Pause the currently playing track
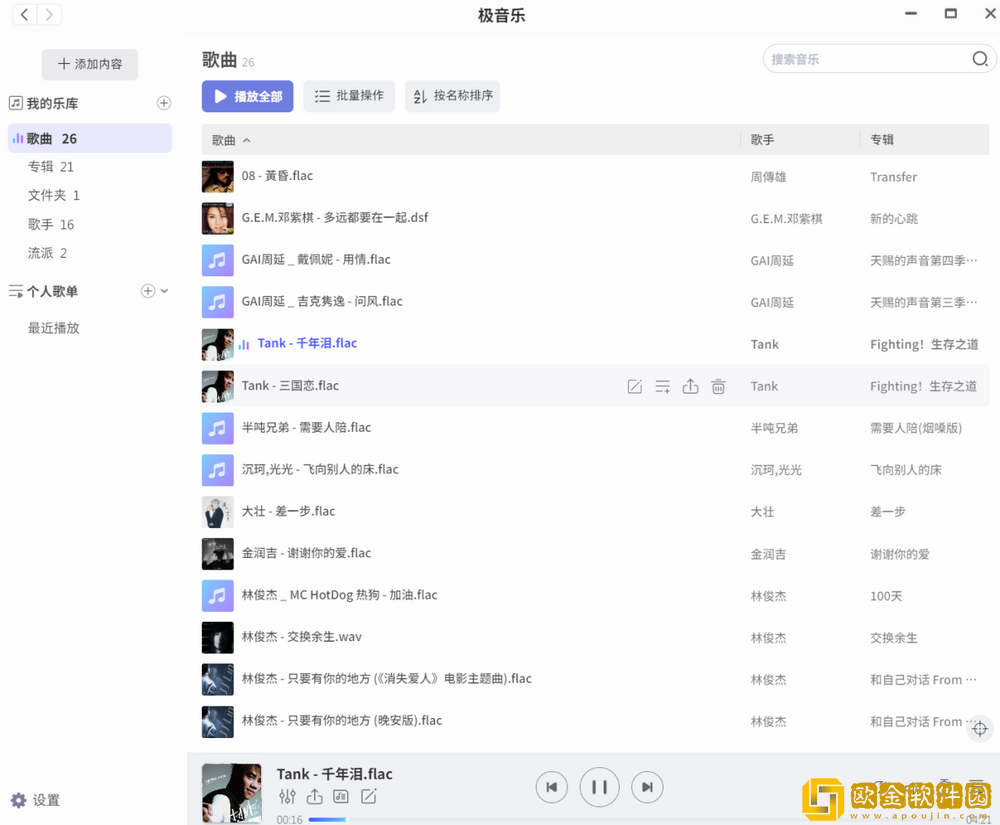The width and height of the screenshot is (1000, 825). click(599, 787)
